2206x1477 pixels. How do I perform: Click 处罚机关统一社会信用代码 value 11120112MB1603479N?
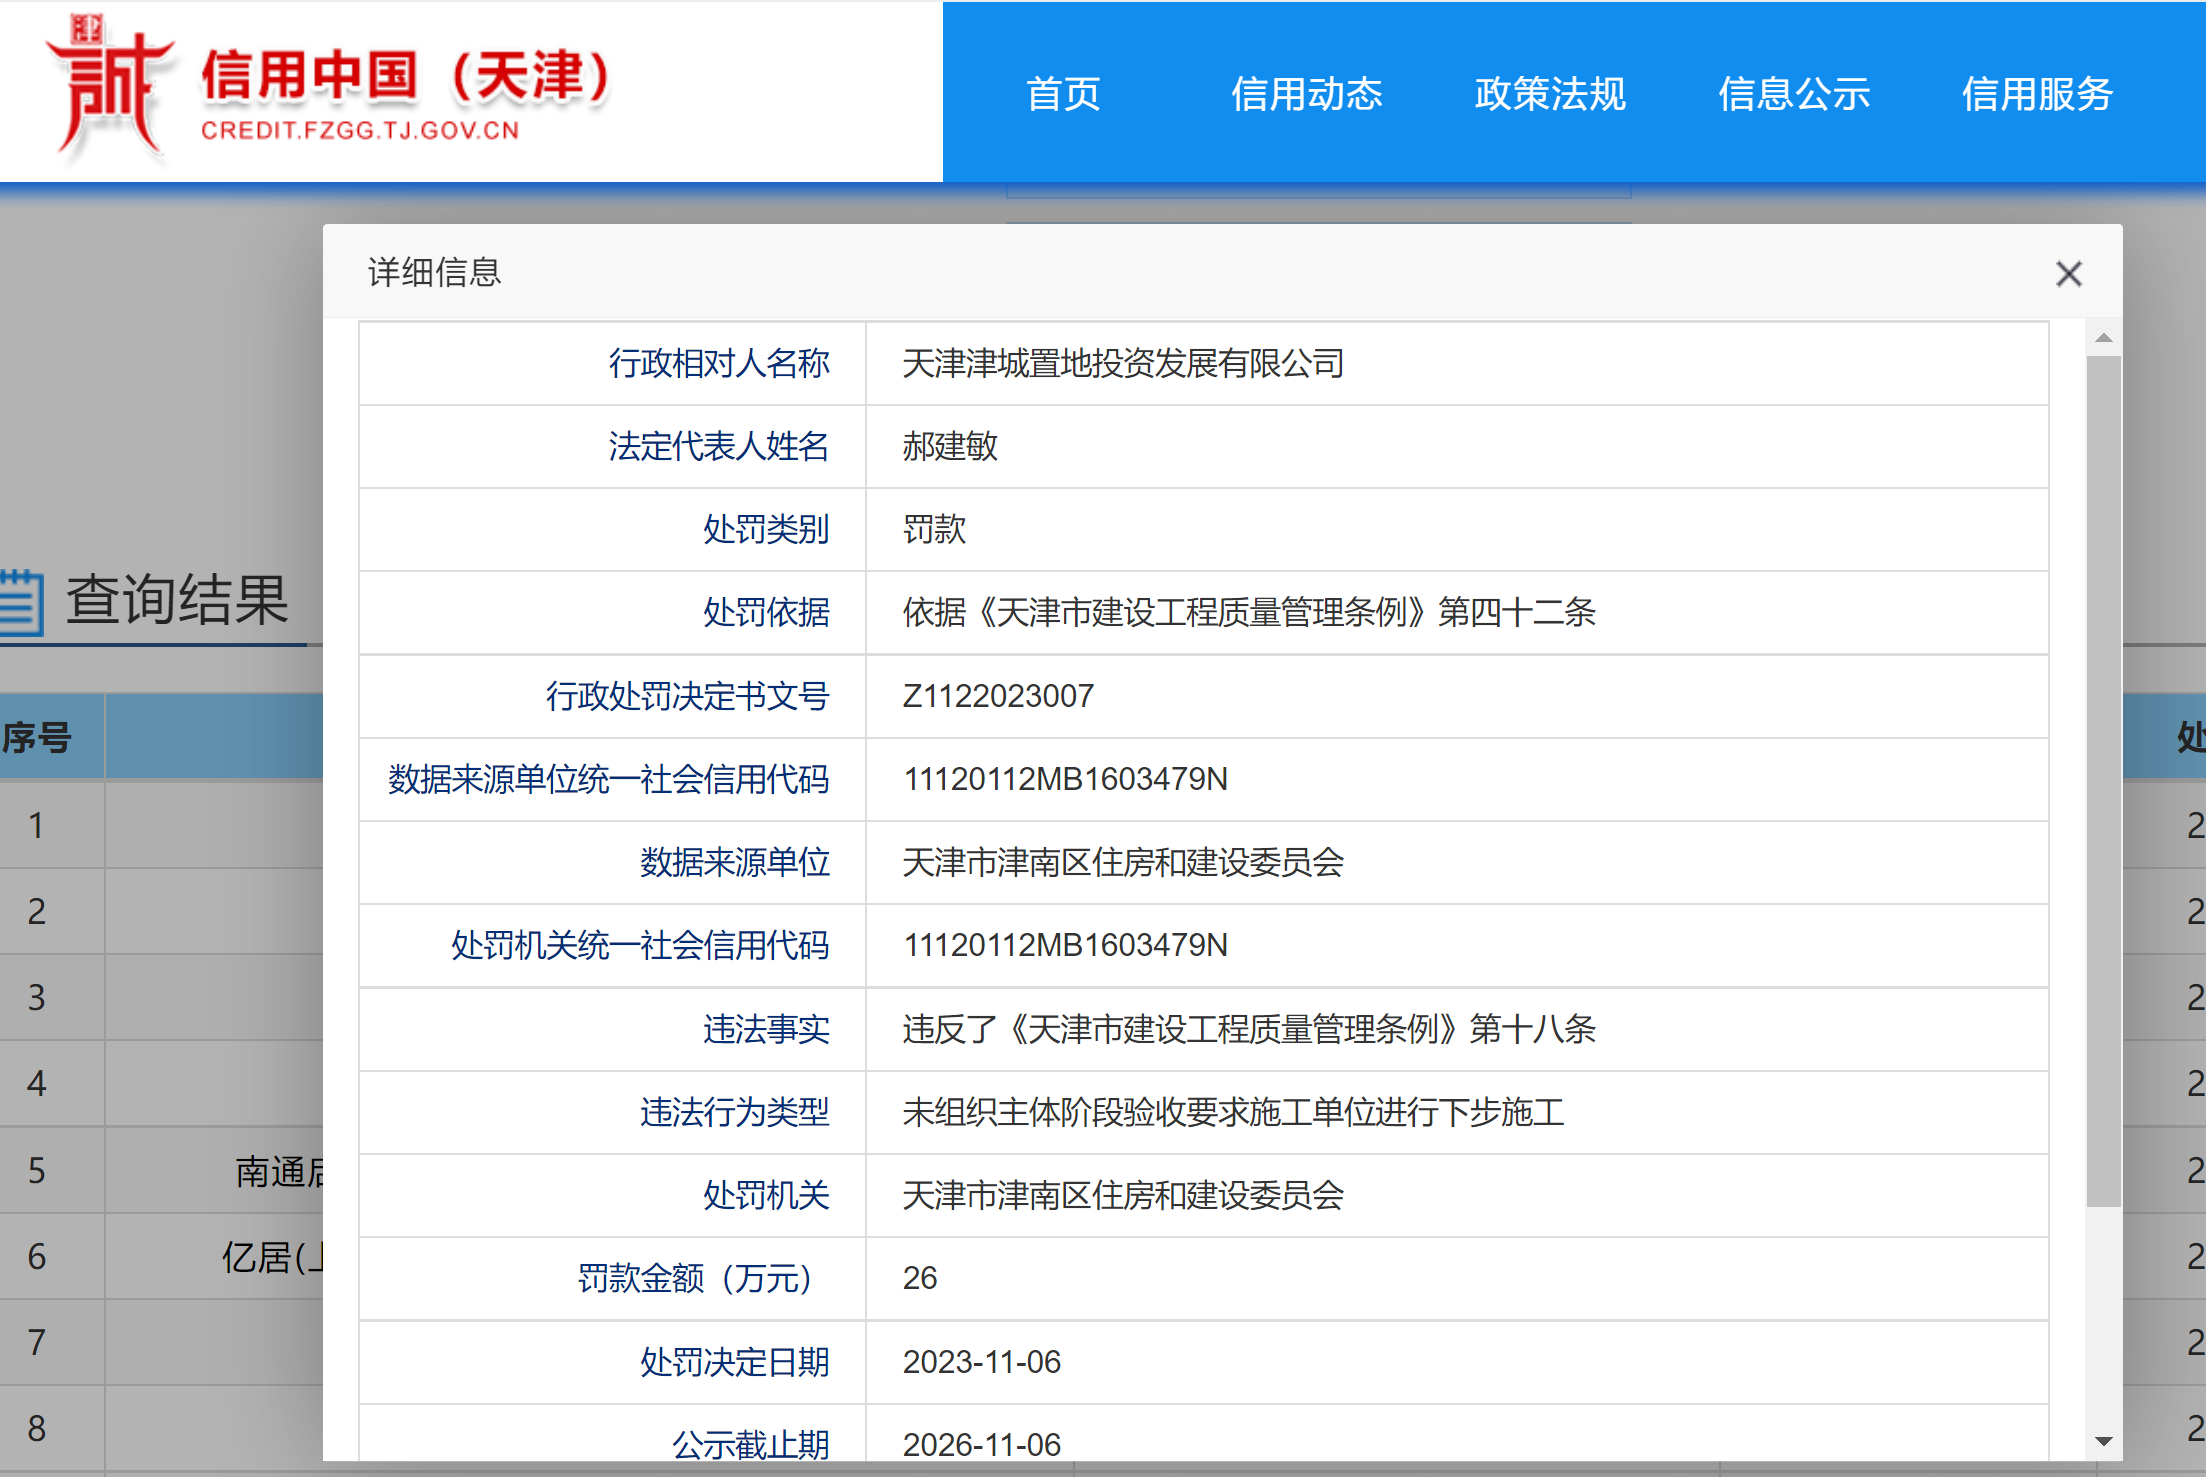pyautogui.click(x=1065, y=944)
